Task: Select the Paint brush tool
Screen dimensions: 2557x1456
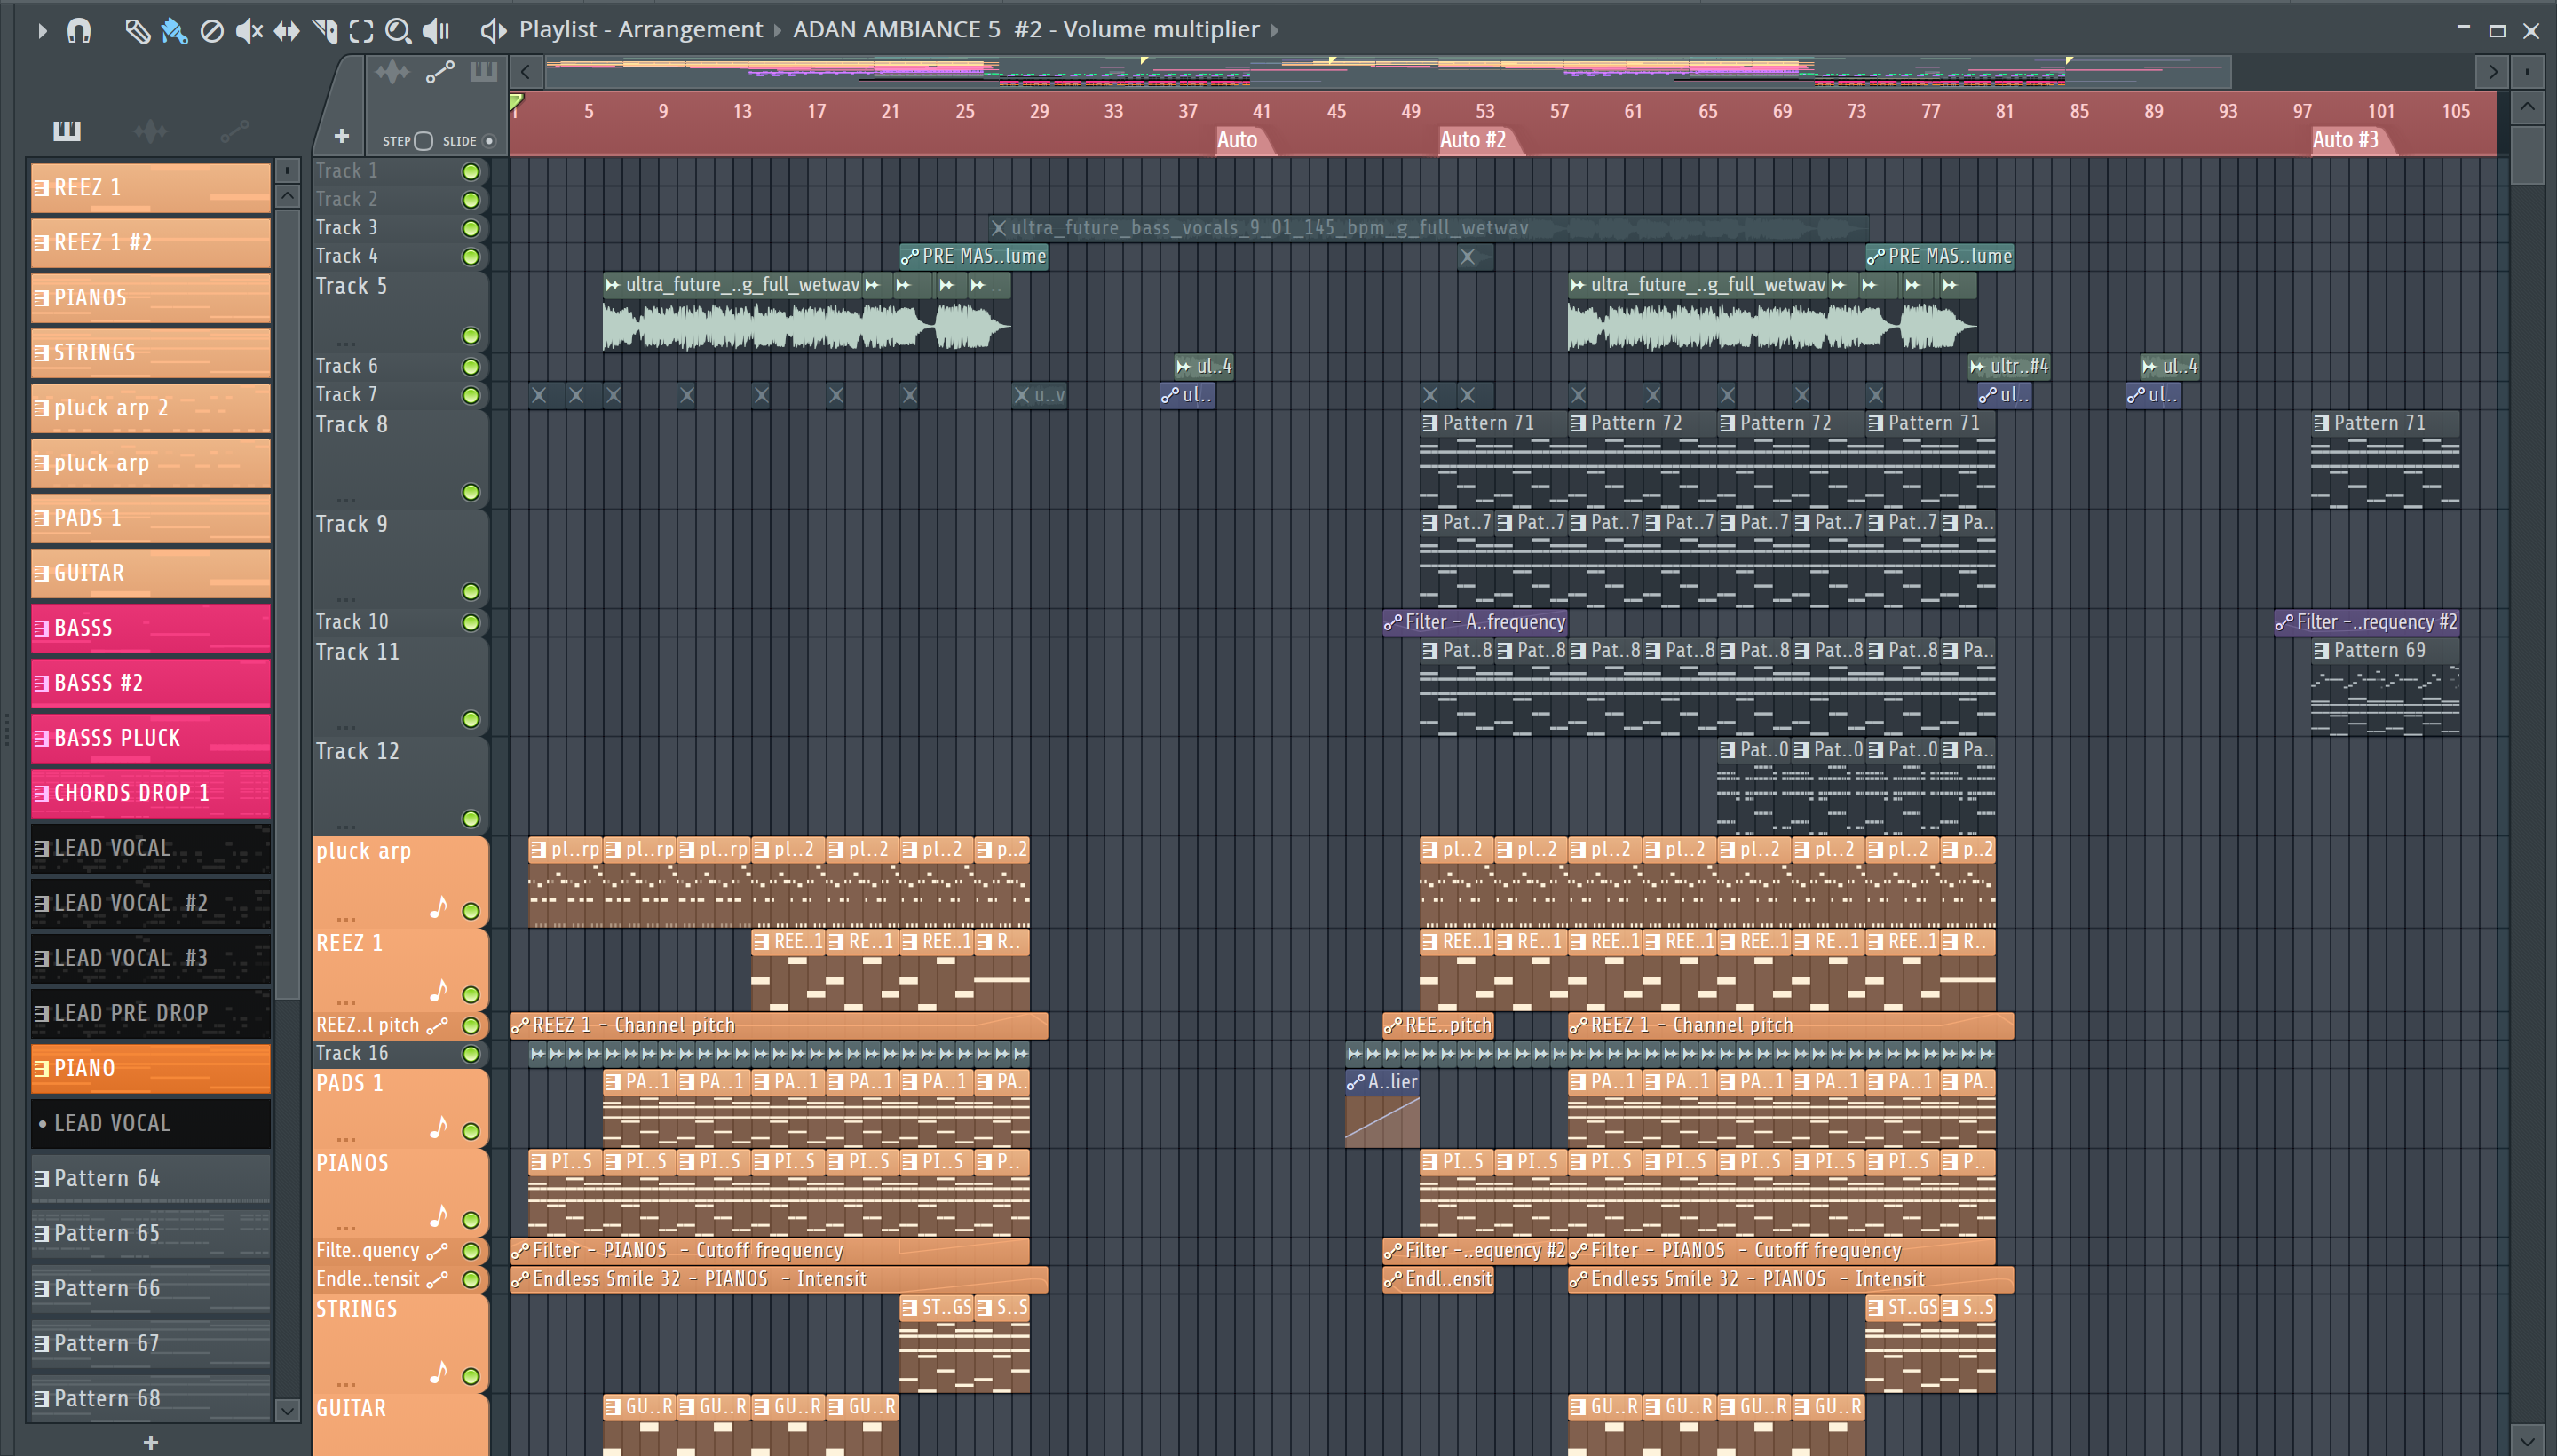Action: pyautogui.click(x=174, y=31)
